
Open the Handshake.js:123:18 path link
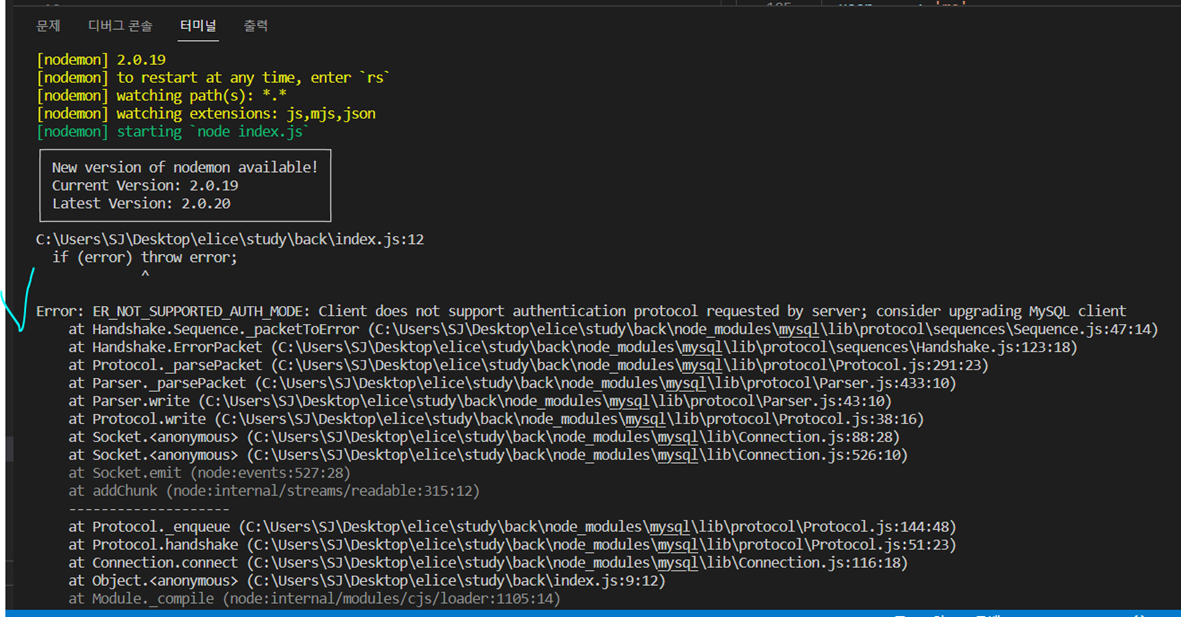click(674, 347)
